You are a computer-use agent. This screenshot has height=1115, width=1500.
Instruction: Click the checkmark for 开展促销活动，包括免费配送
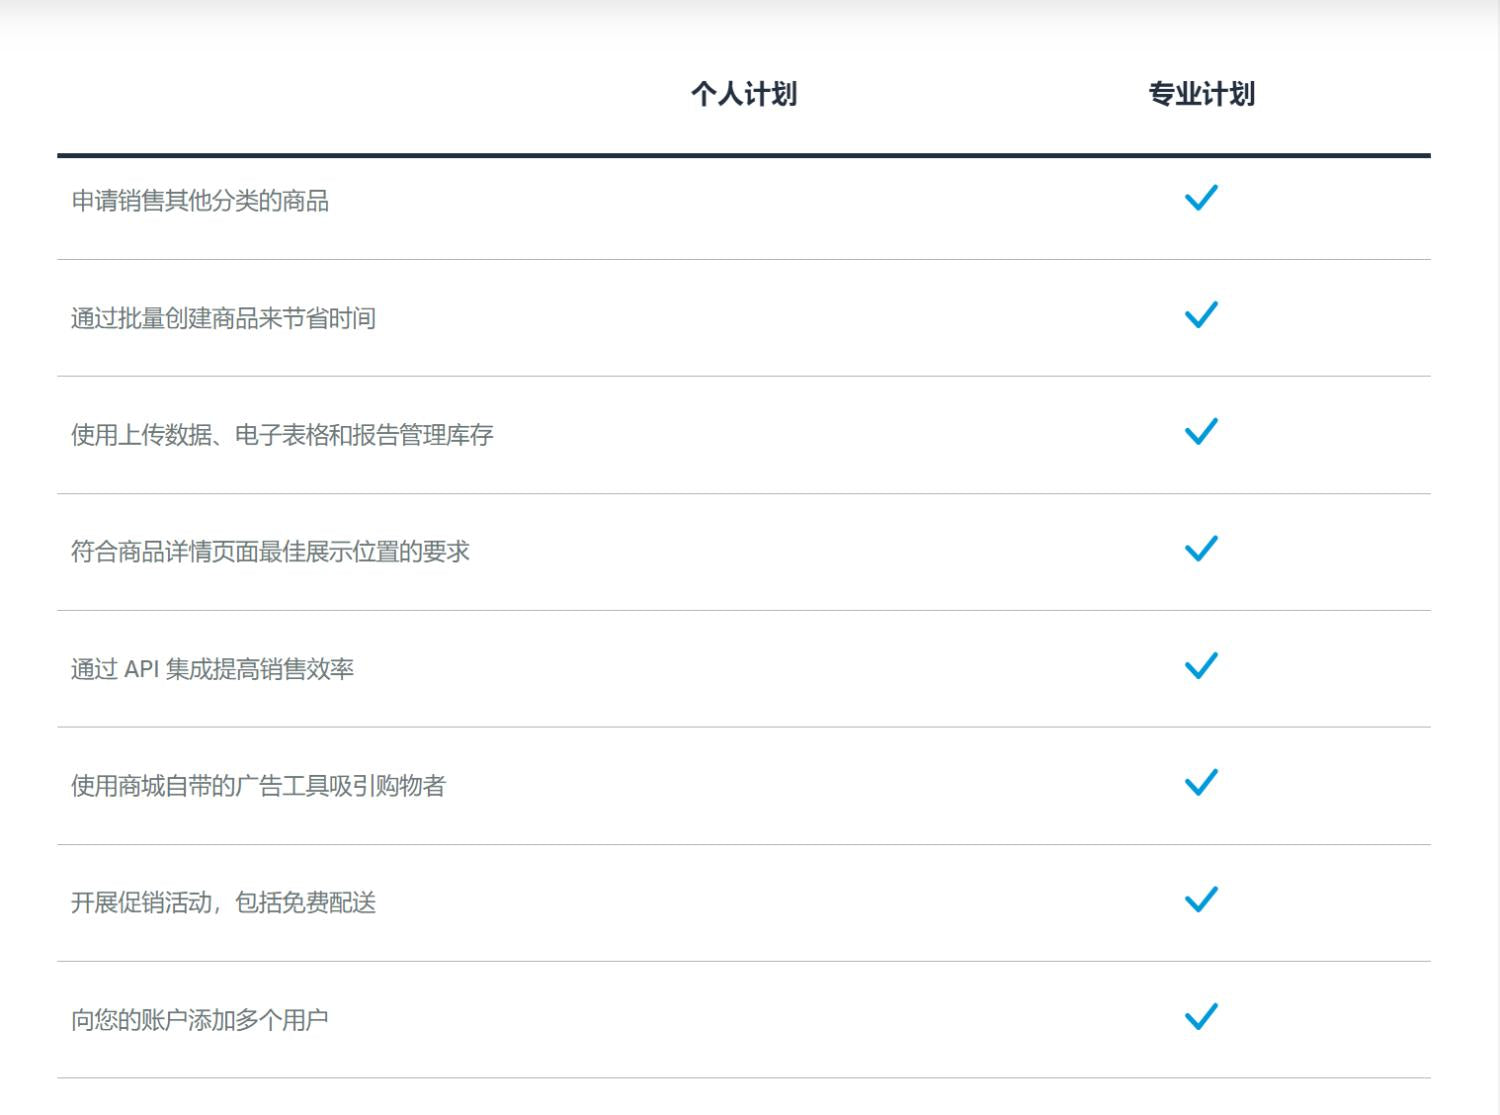pyautogui.click(x=1202, y=898)
